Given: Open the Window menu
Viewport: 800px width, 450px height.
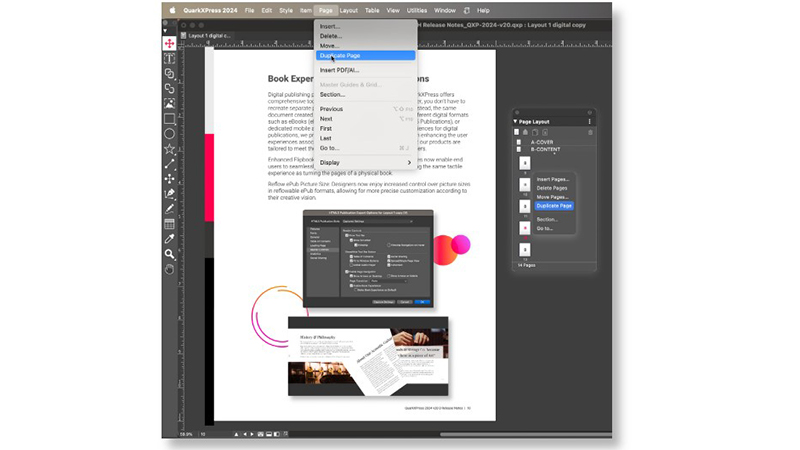Looking at the screenshot, I should point(445,10).
